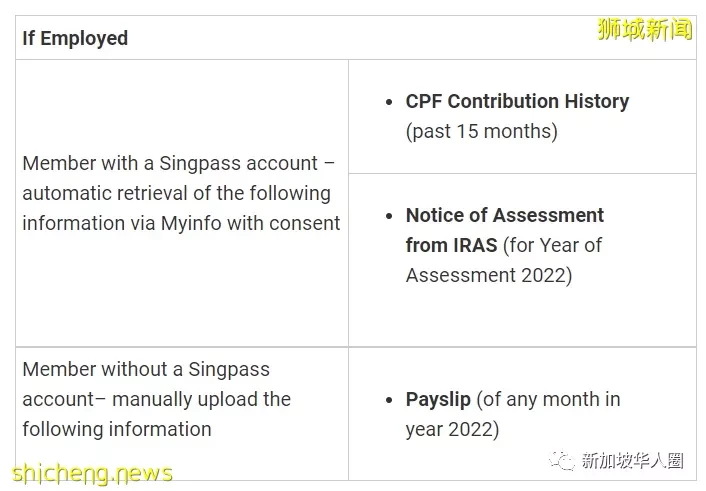
Task: Select 'CPF Contribution History' bold text
Action: (517, 101)
